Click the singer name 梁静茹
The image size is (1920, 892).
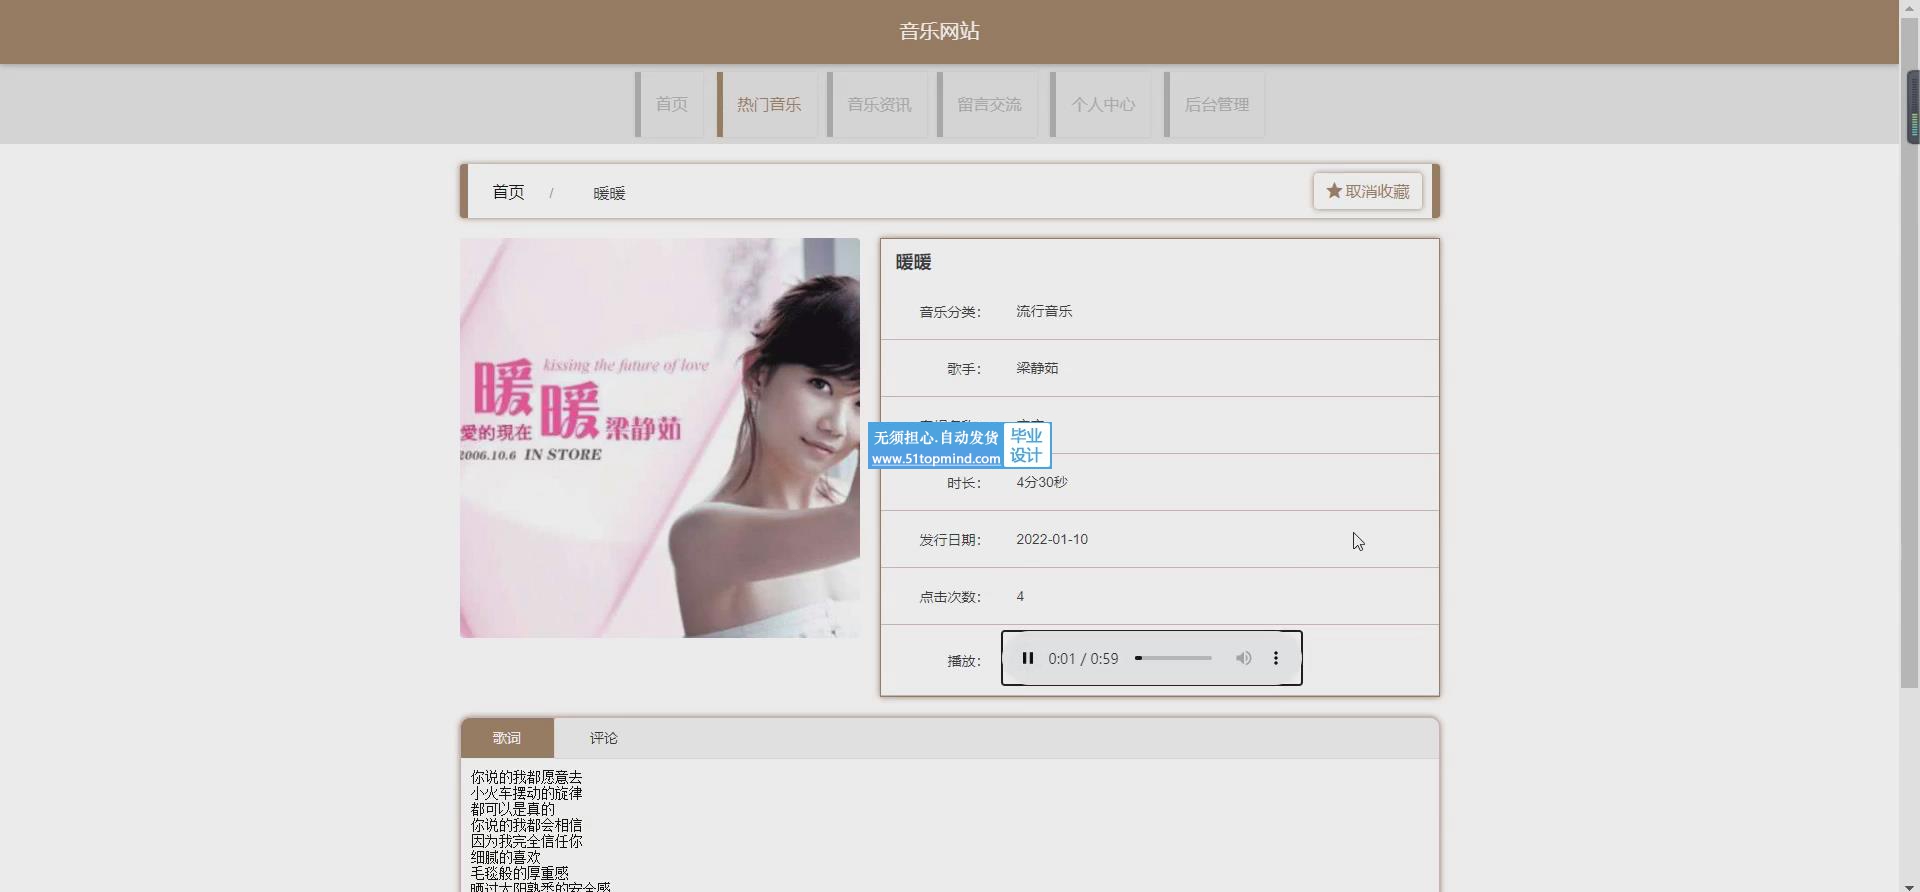pos(1037,368)
